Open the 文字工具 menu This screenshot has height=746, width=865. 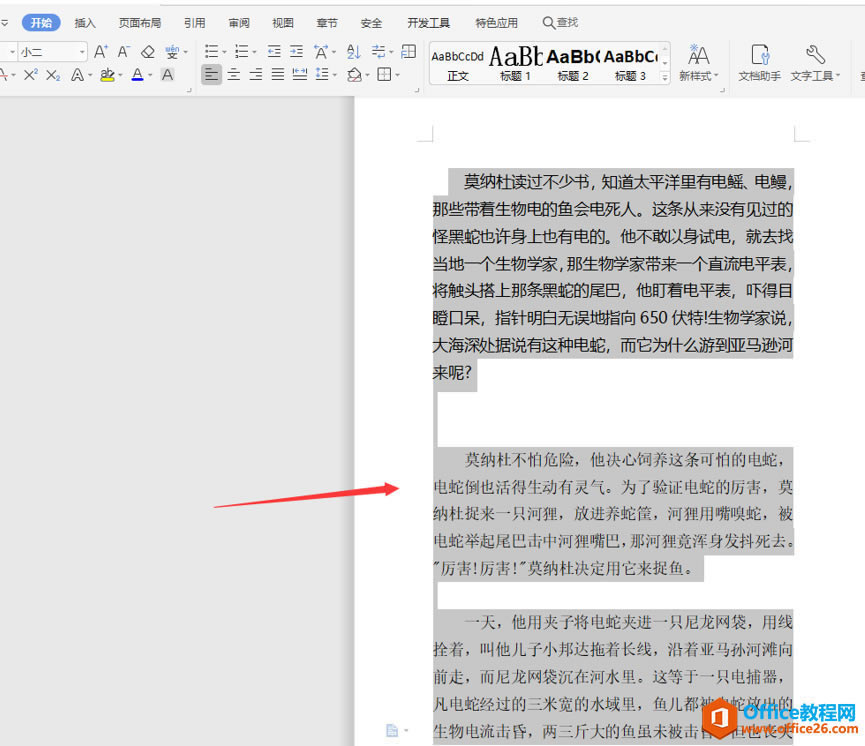point(815,63)
